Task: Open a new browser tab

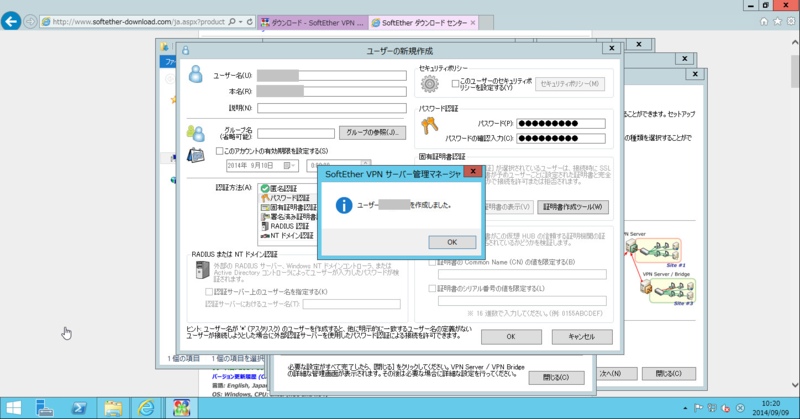Action: (x=486, y=22)
